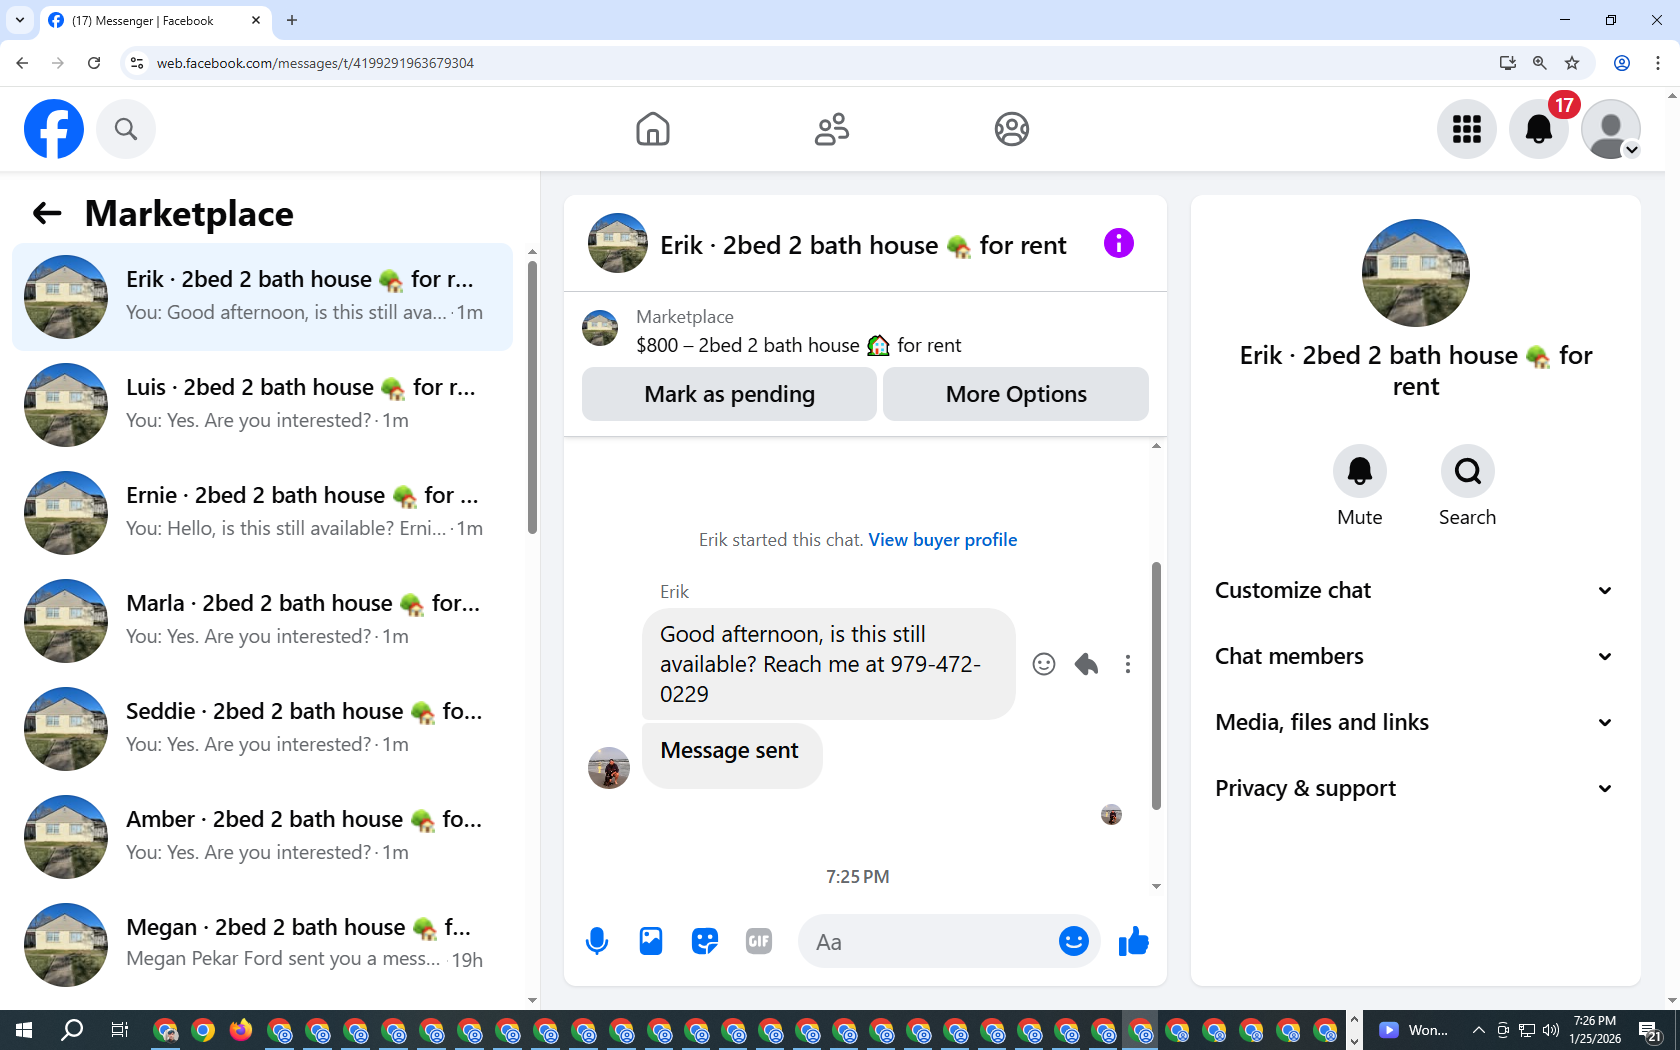Open Windows Start menu
Screen dimensions: 1680x1050
24,1030
